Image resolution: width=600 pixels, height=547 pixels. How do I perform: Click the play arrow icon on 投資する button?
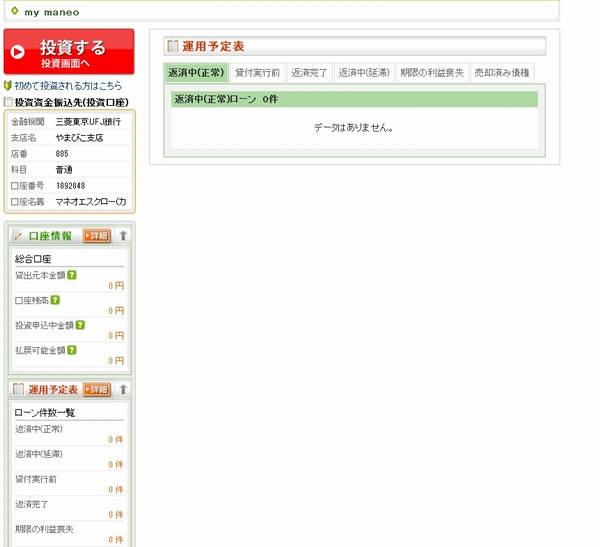[x=18, y=52]
